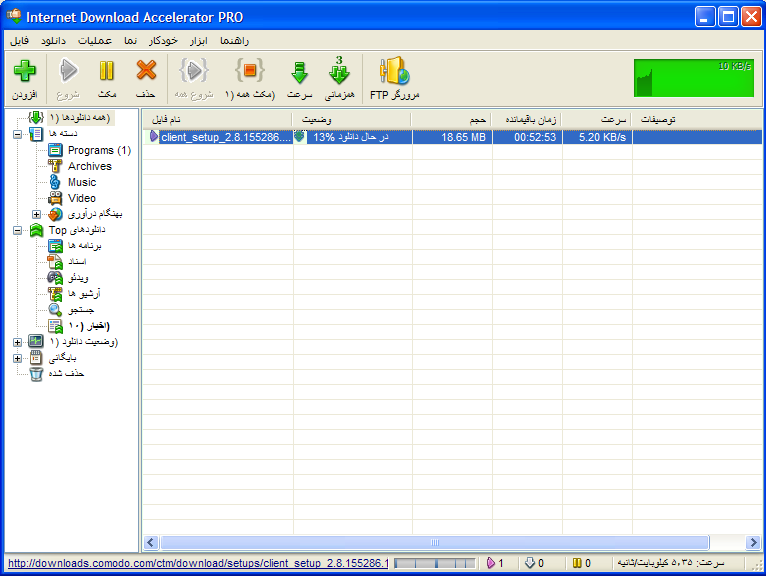This screenshot has width=766, height=576.
Task: Expand the update globe tree node
Action: [37, 214]
